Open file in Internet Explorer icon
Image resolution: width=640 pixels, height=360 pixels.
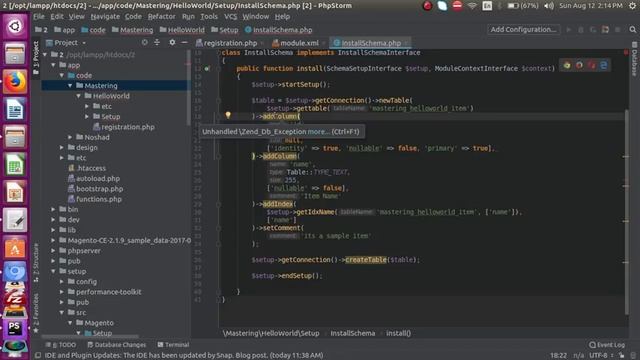(604, 65)
